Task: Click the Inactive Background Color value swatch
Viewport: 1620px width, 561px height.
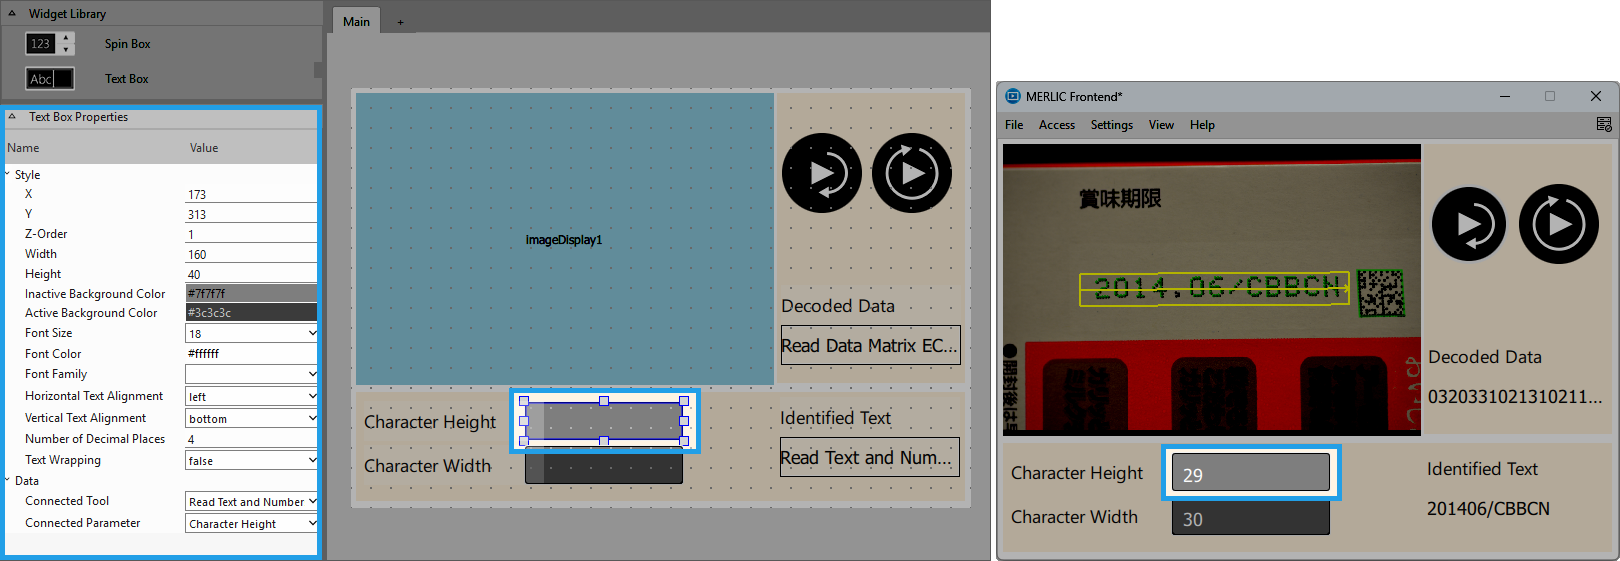Action: (251, 294)
